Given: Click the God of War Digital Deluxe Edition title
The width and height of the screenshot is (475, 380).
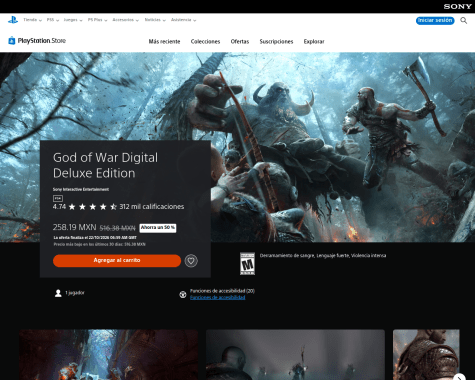Looking at the screenshot, I should tap(105, 165).
